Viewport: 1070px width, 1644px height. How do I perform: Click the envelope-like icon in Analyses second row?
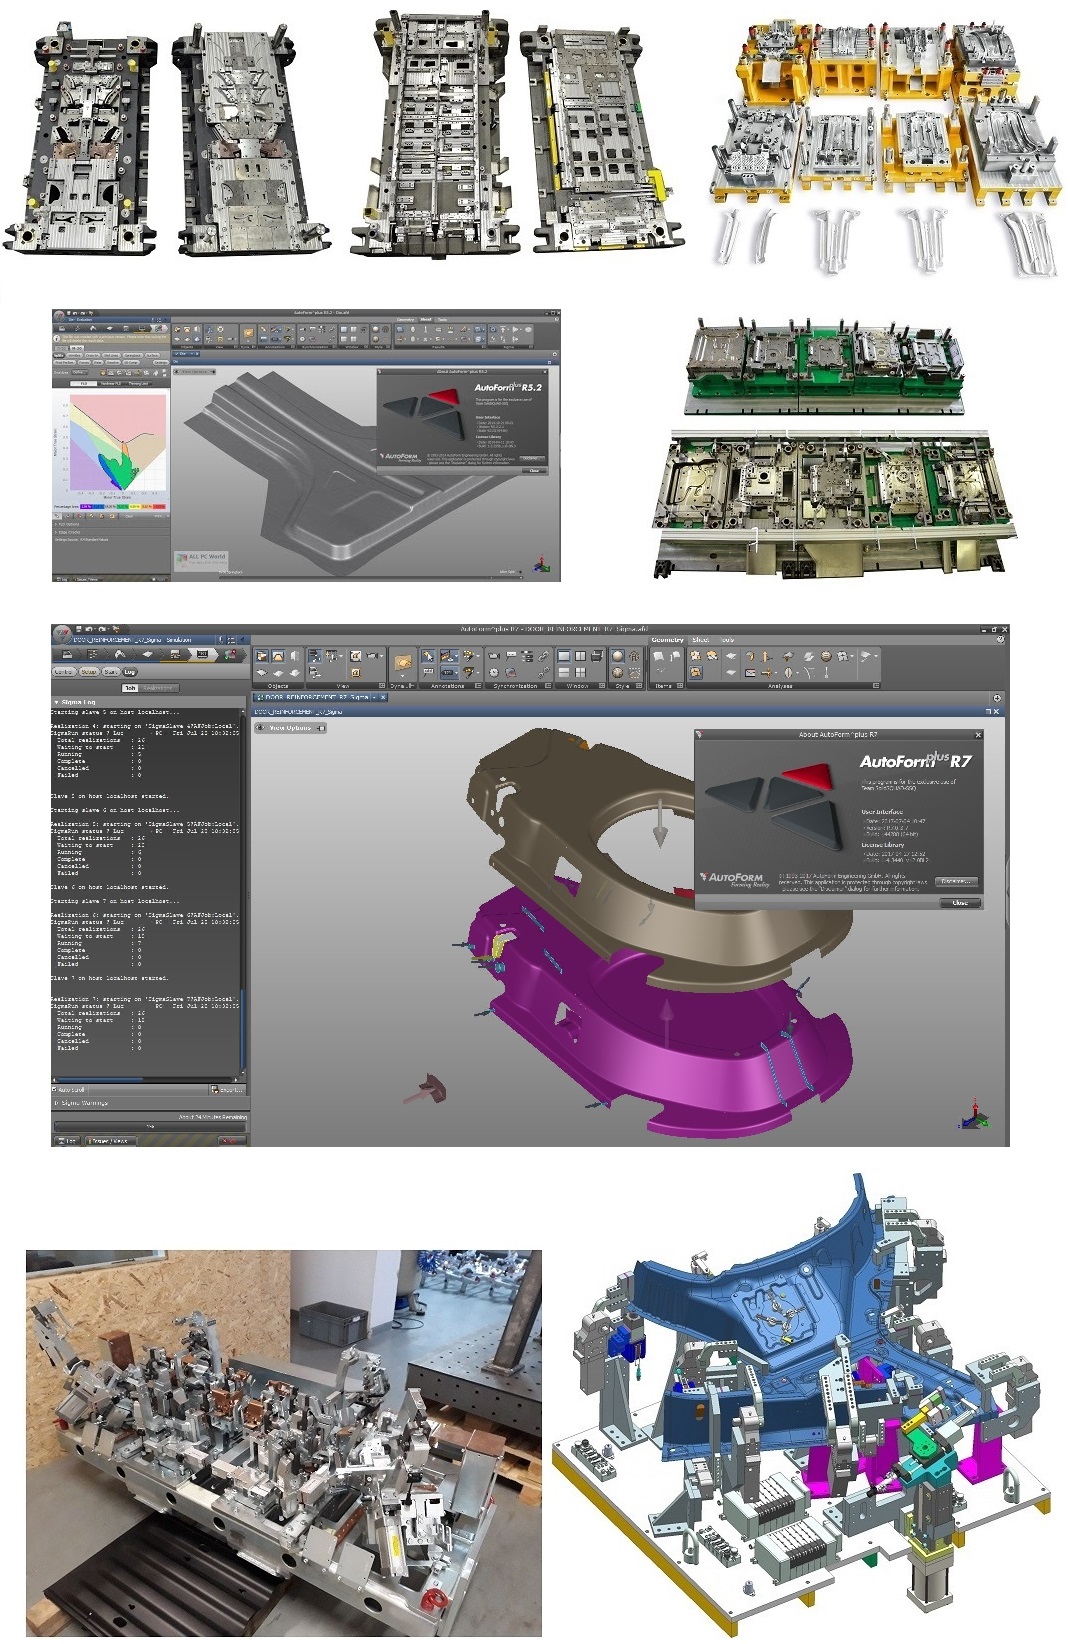coord(750,672)
